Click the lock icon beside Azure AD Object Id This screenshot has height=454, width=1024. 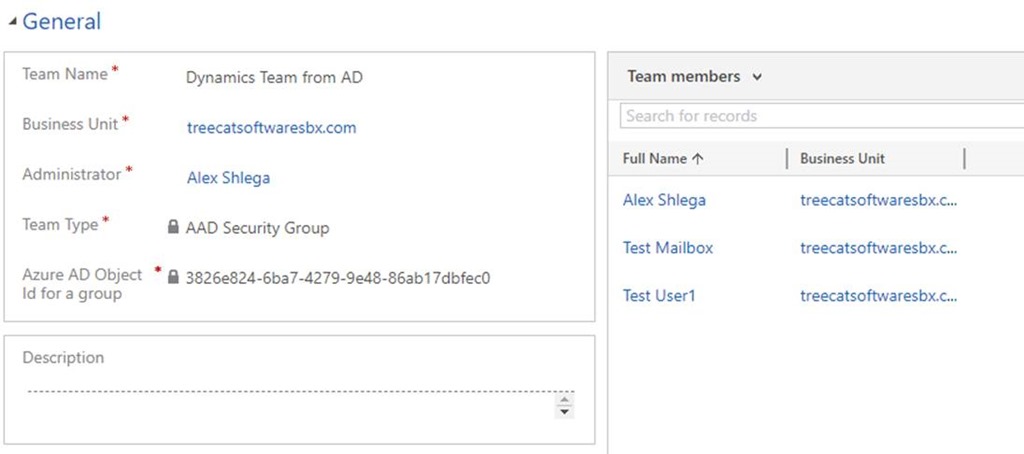(x=173, y=278)
